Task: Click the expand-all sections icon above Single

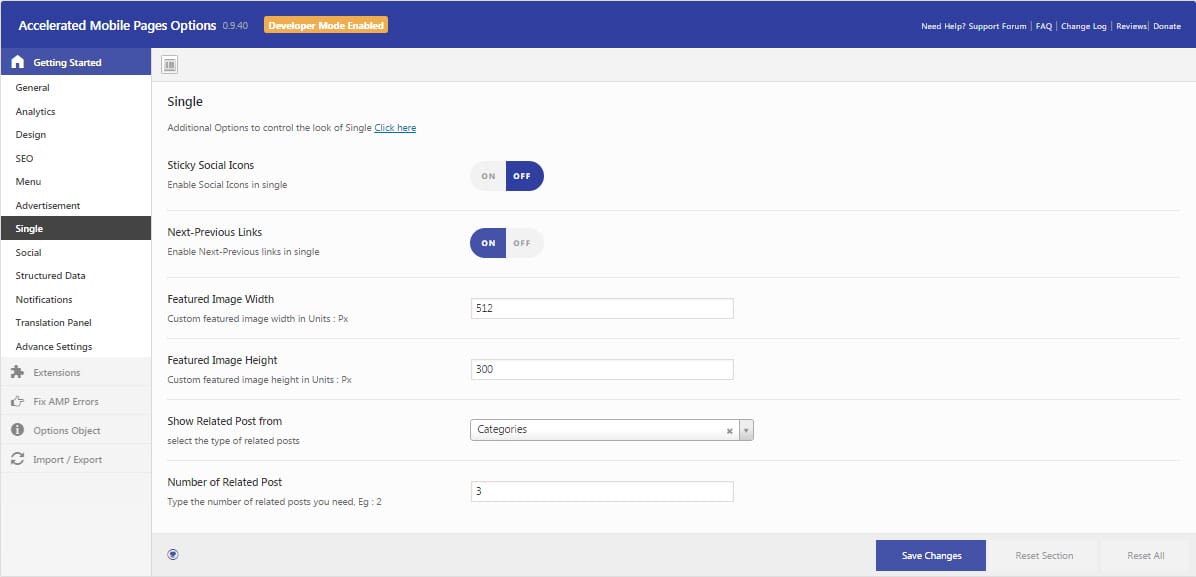Action: point(170,65)
